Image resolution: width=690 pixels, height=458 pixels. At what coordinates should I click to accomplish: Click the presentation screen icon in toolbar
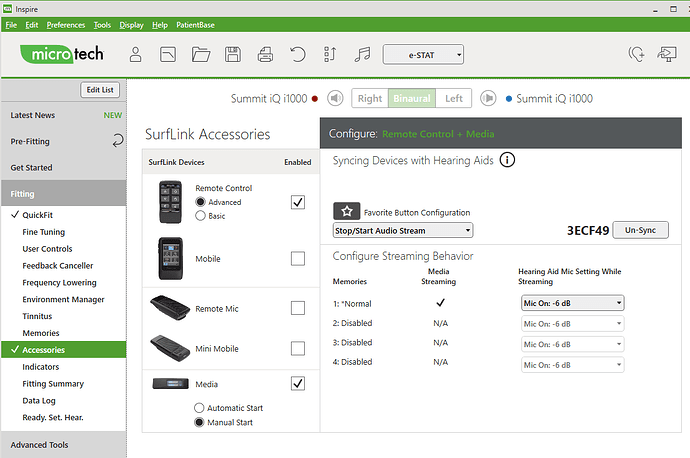click(667, 55)
